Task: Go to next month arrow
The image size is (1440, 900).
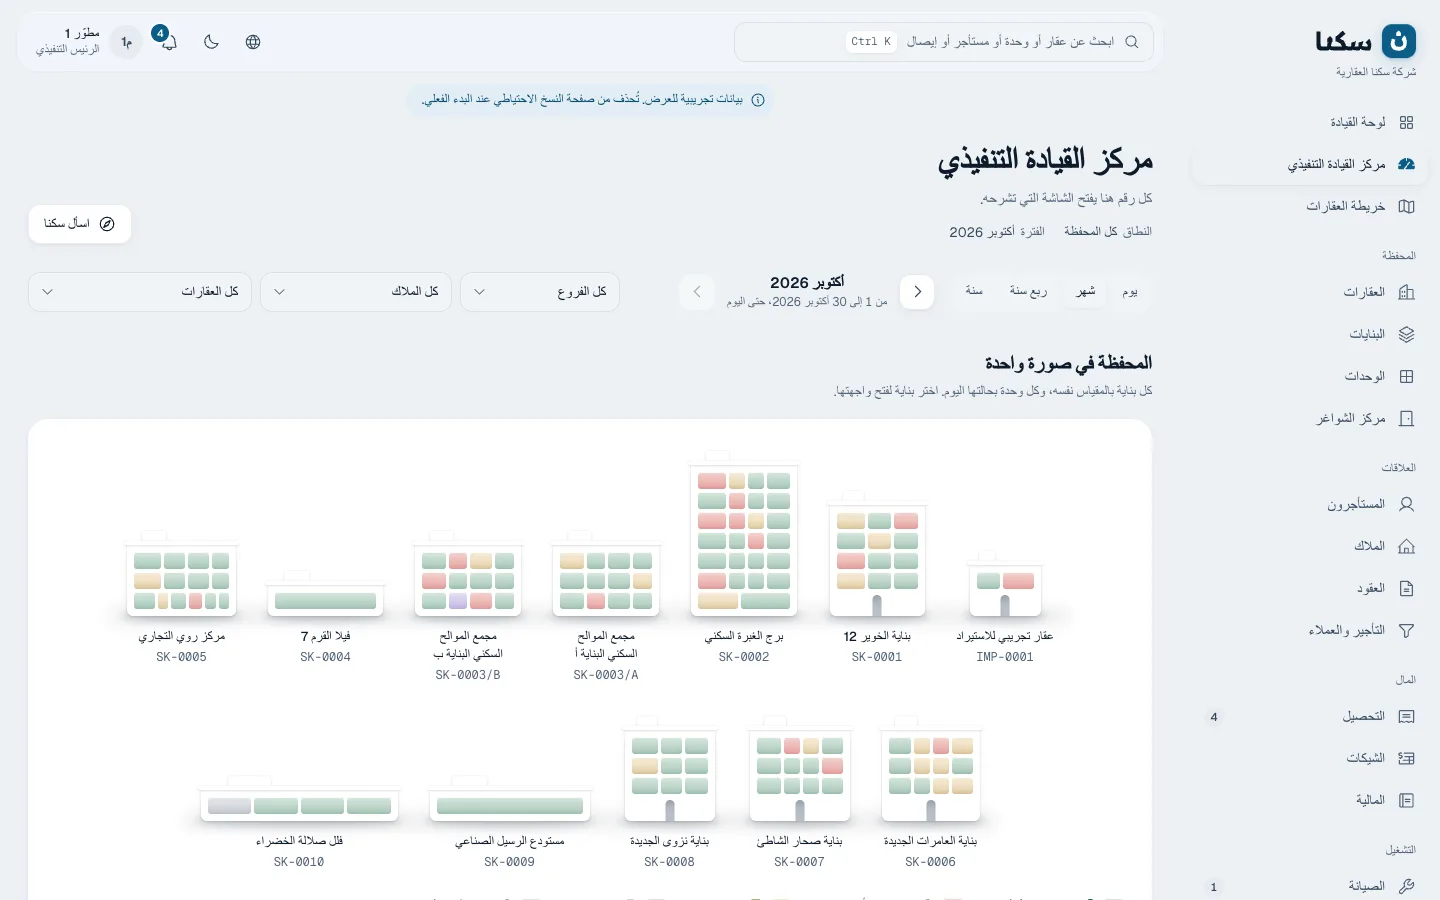Action: [x=697, y=292]
